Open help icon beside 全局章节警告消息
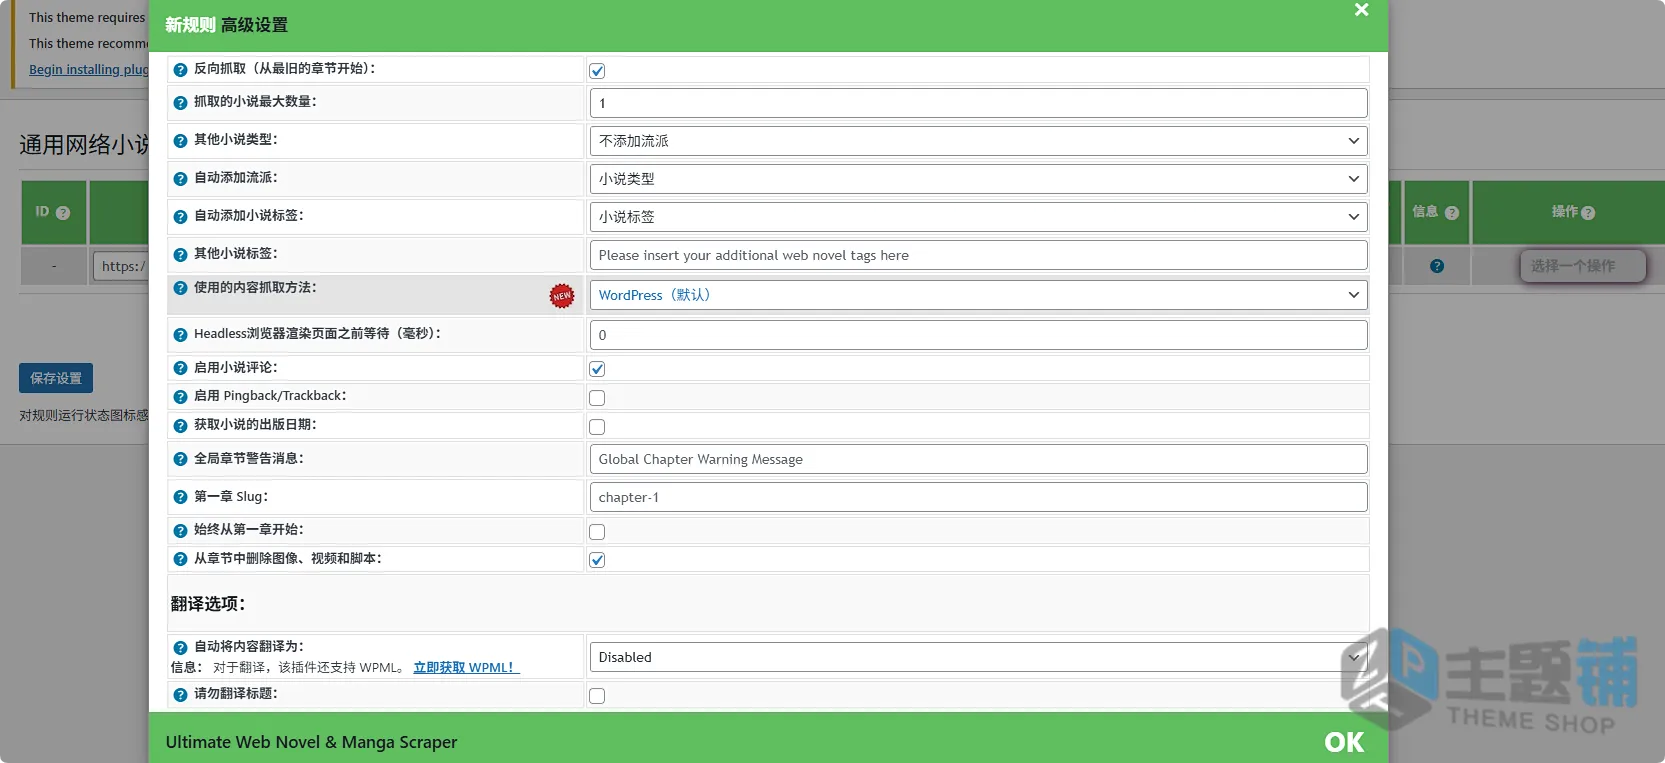Screen dimensions: 1665x763 click(180, 459)
